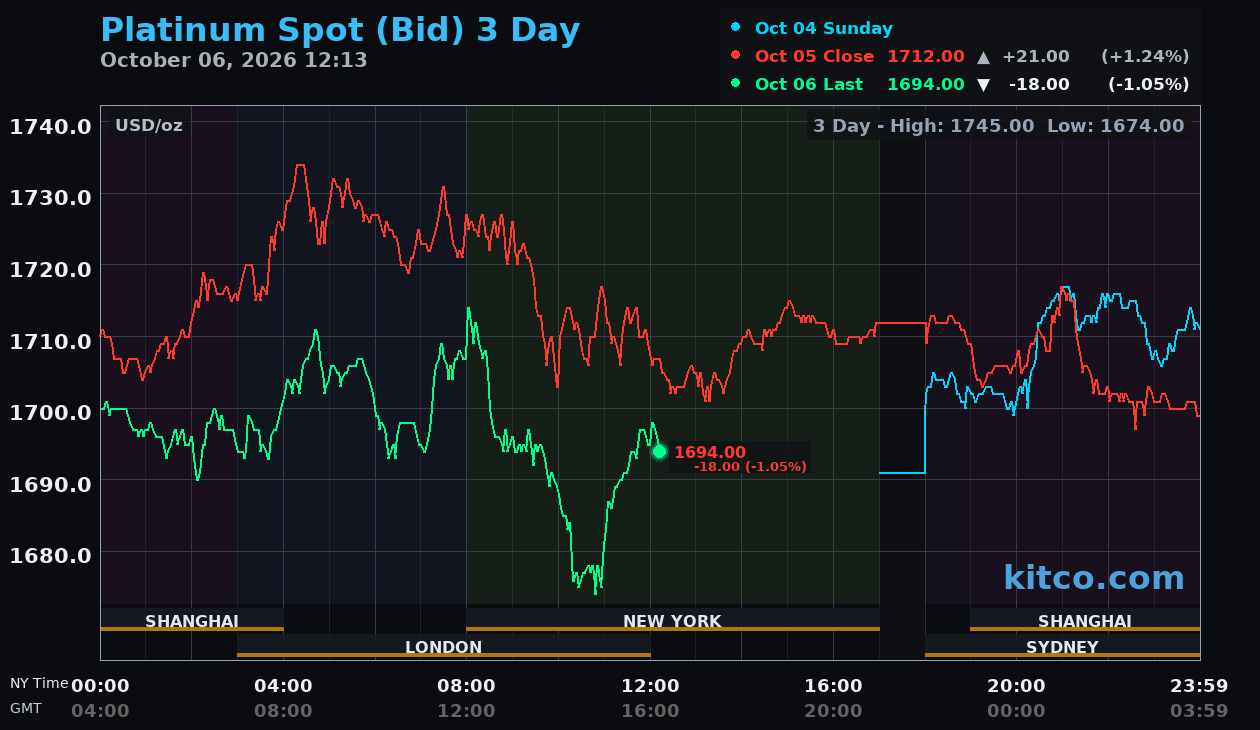Click the date 'October 06, 2026 12:13'
The image size is (1260, 730).
[234, 60]
